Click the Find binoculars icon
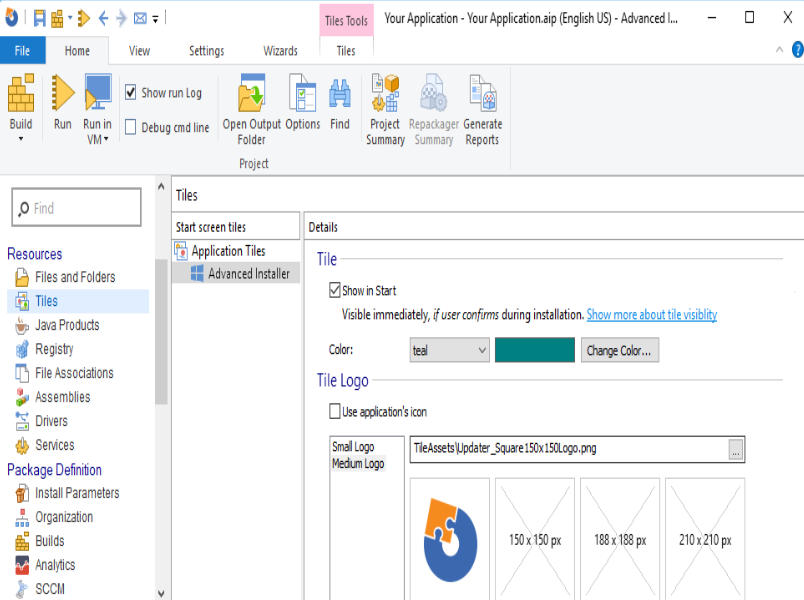 (x=340, y=94)
